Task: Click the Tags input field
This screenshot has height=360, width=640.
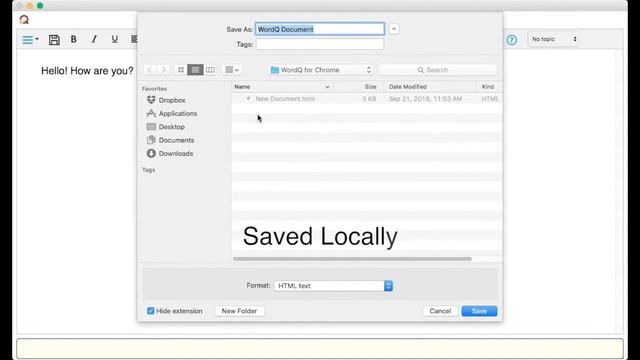Action: click(320, 44)
